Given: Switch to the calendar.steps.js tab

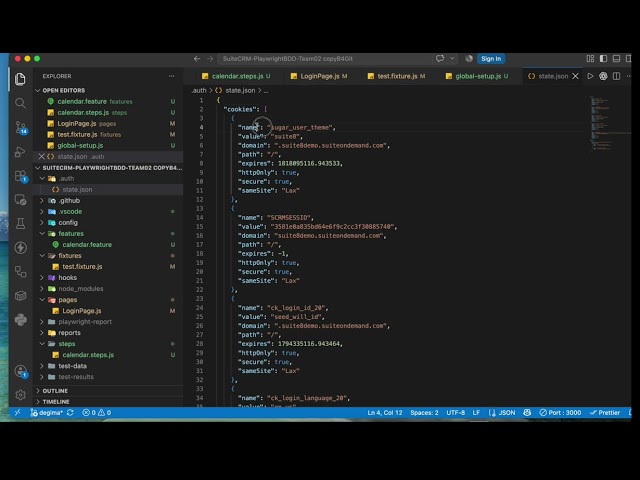Looking at the screenshot, I should pyautogui.click(x=236, y=76).
